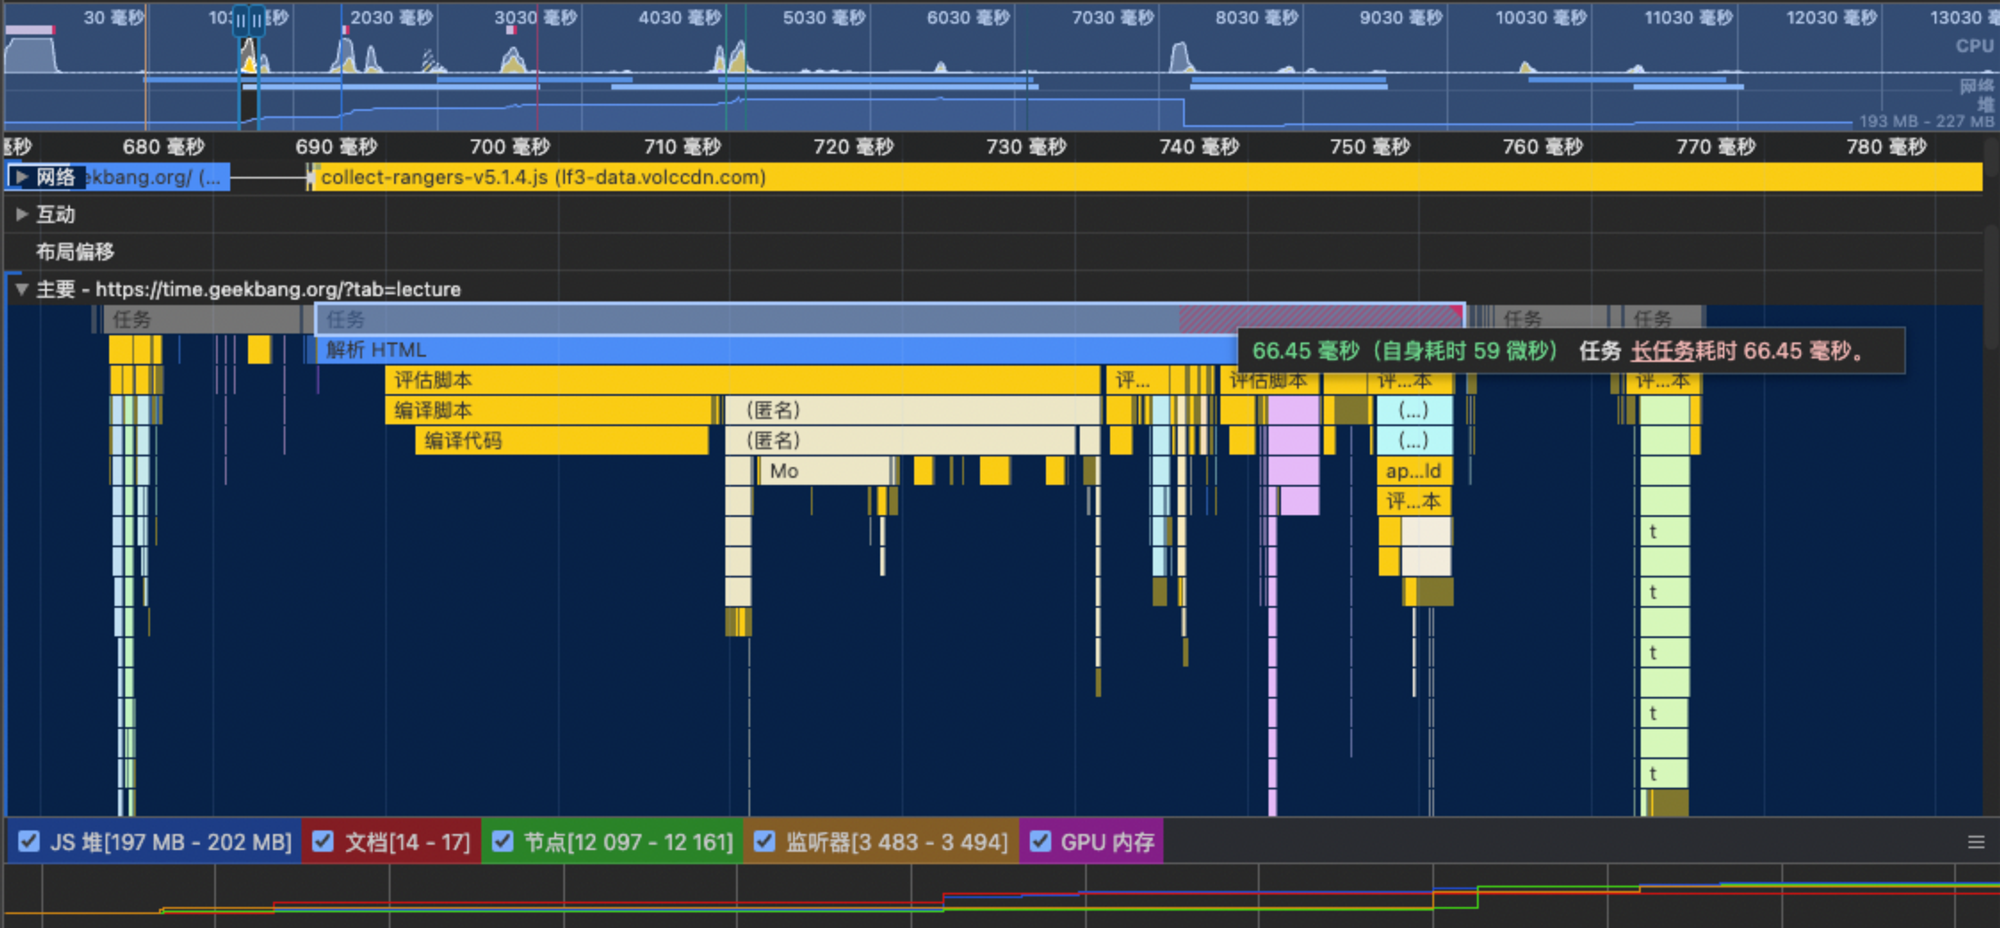
Task: Grab the right overview selection handle
Action: 257,20
